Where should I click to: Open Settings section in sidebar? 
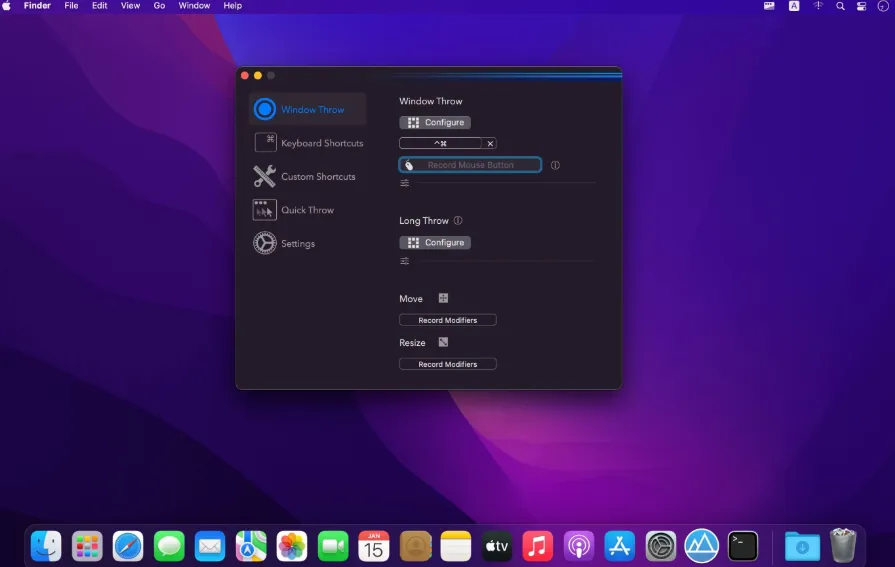(284, 243)
